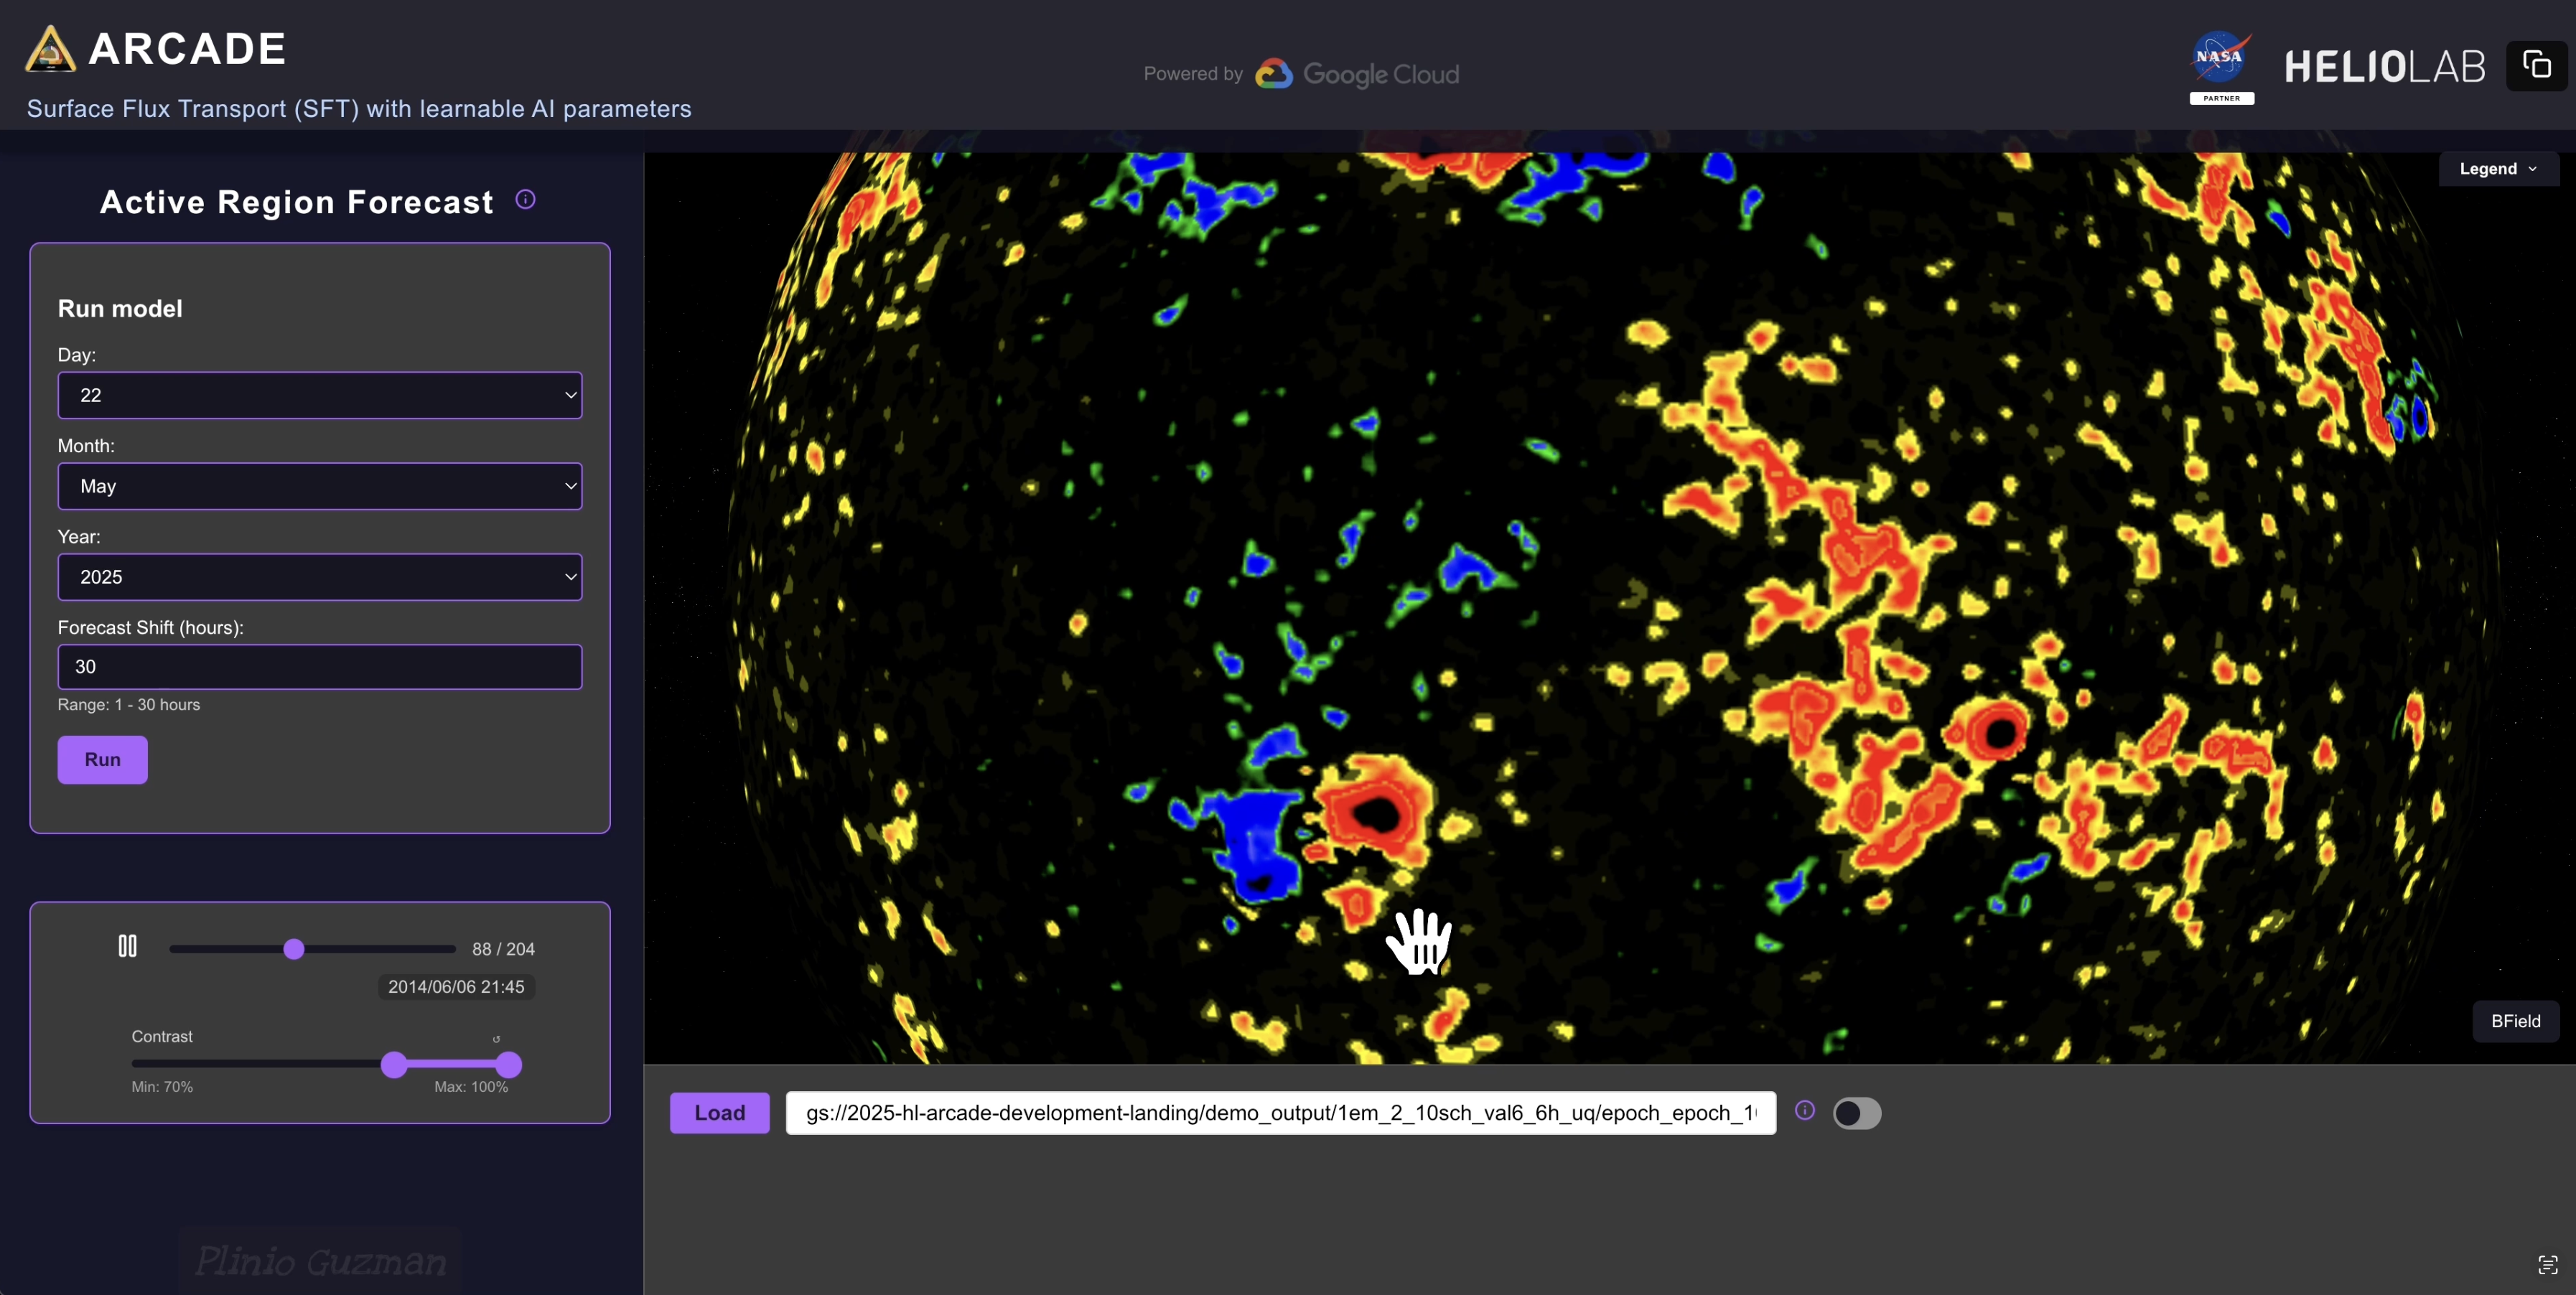The width and height of the screenshot is (2576, 1295).
Task: Click the 'Min: 70%' contrast label
Action: tap(162, 1087)
